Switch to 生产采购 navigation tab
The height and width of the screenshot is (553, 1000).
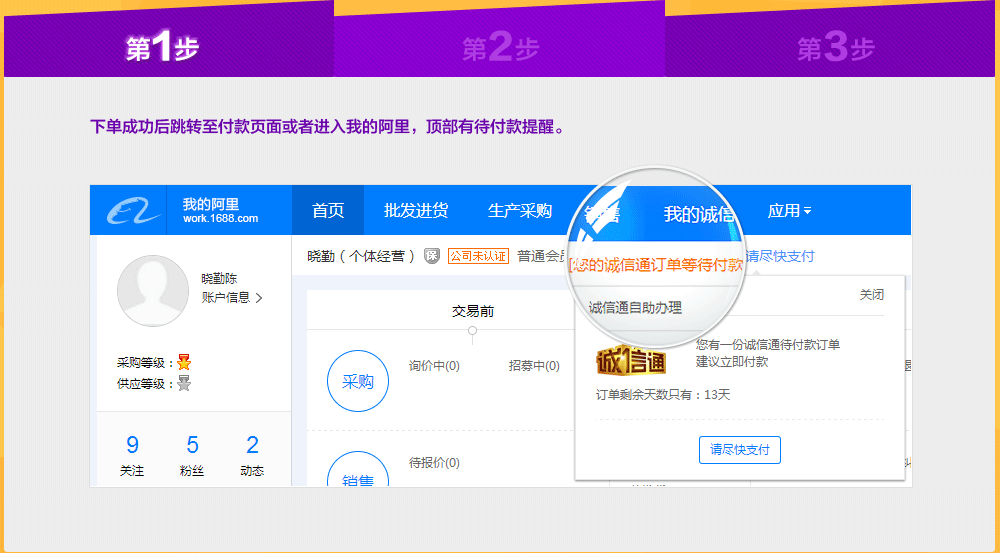[520, 211]
